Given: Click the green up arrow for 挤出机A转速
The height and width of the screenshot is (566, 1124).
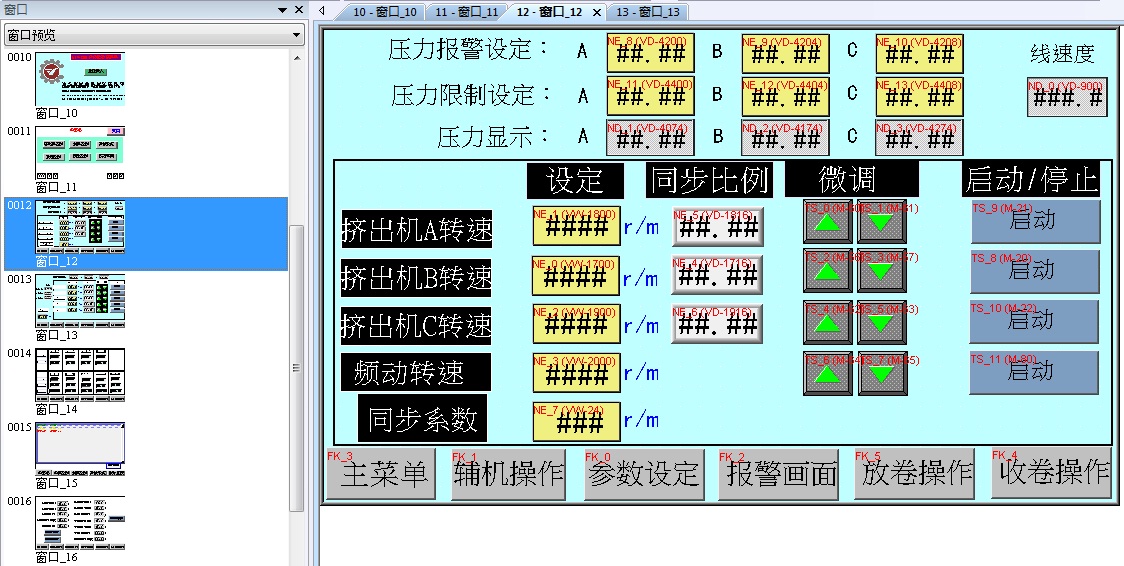Looking at the screenshot, I should click(826, 222).
